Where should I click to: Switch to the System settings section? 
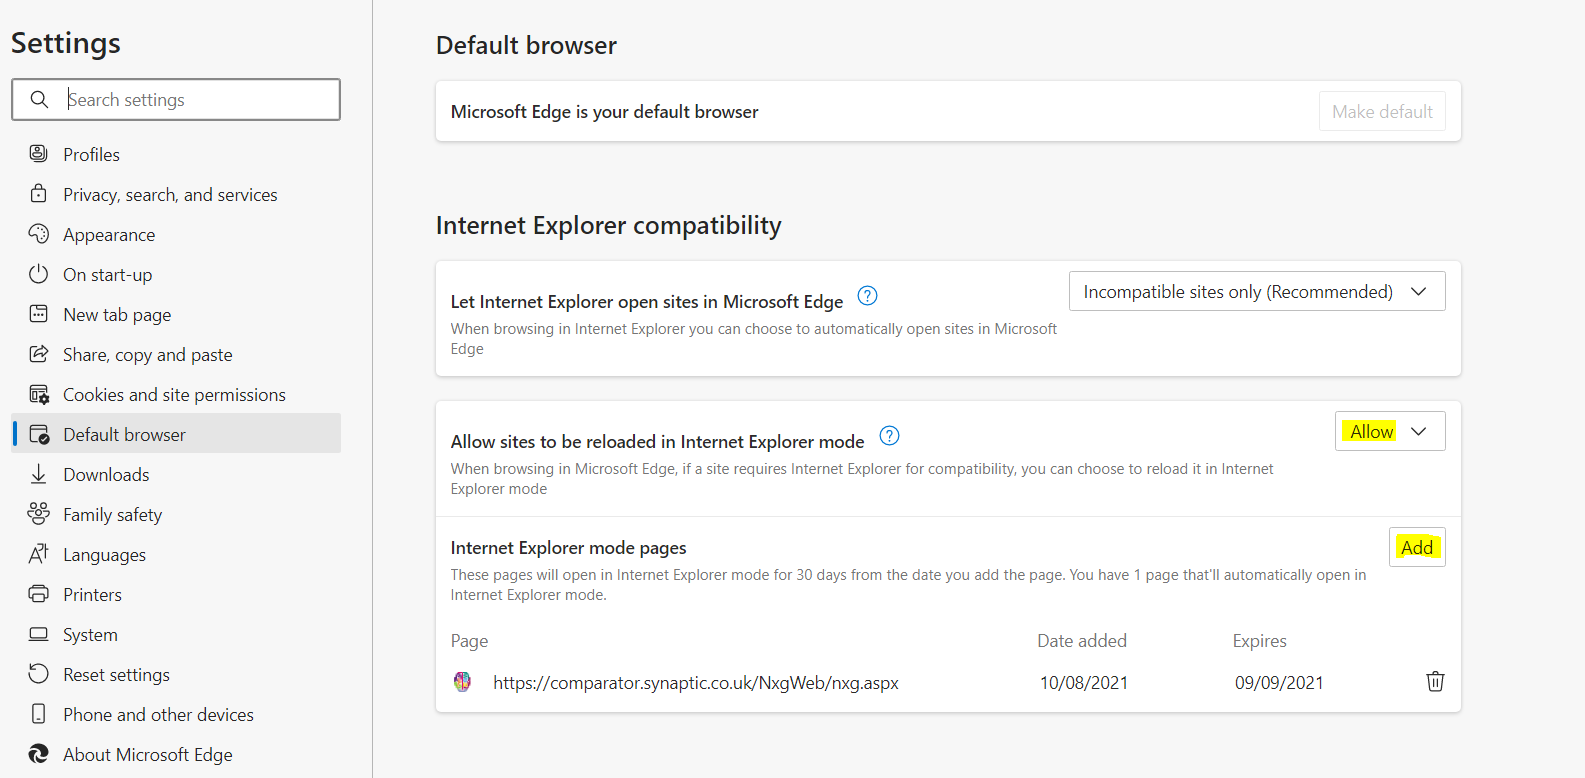pos(90,635)
